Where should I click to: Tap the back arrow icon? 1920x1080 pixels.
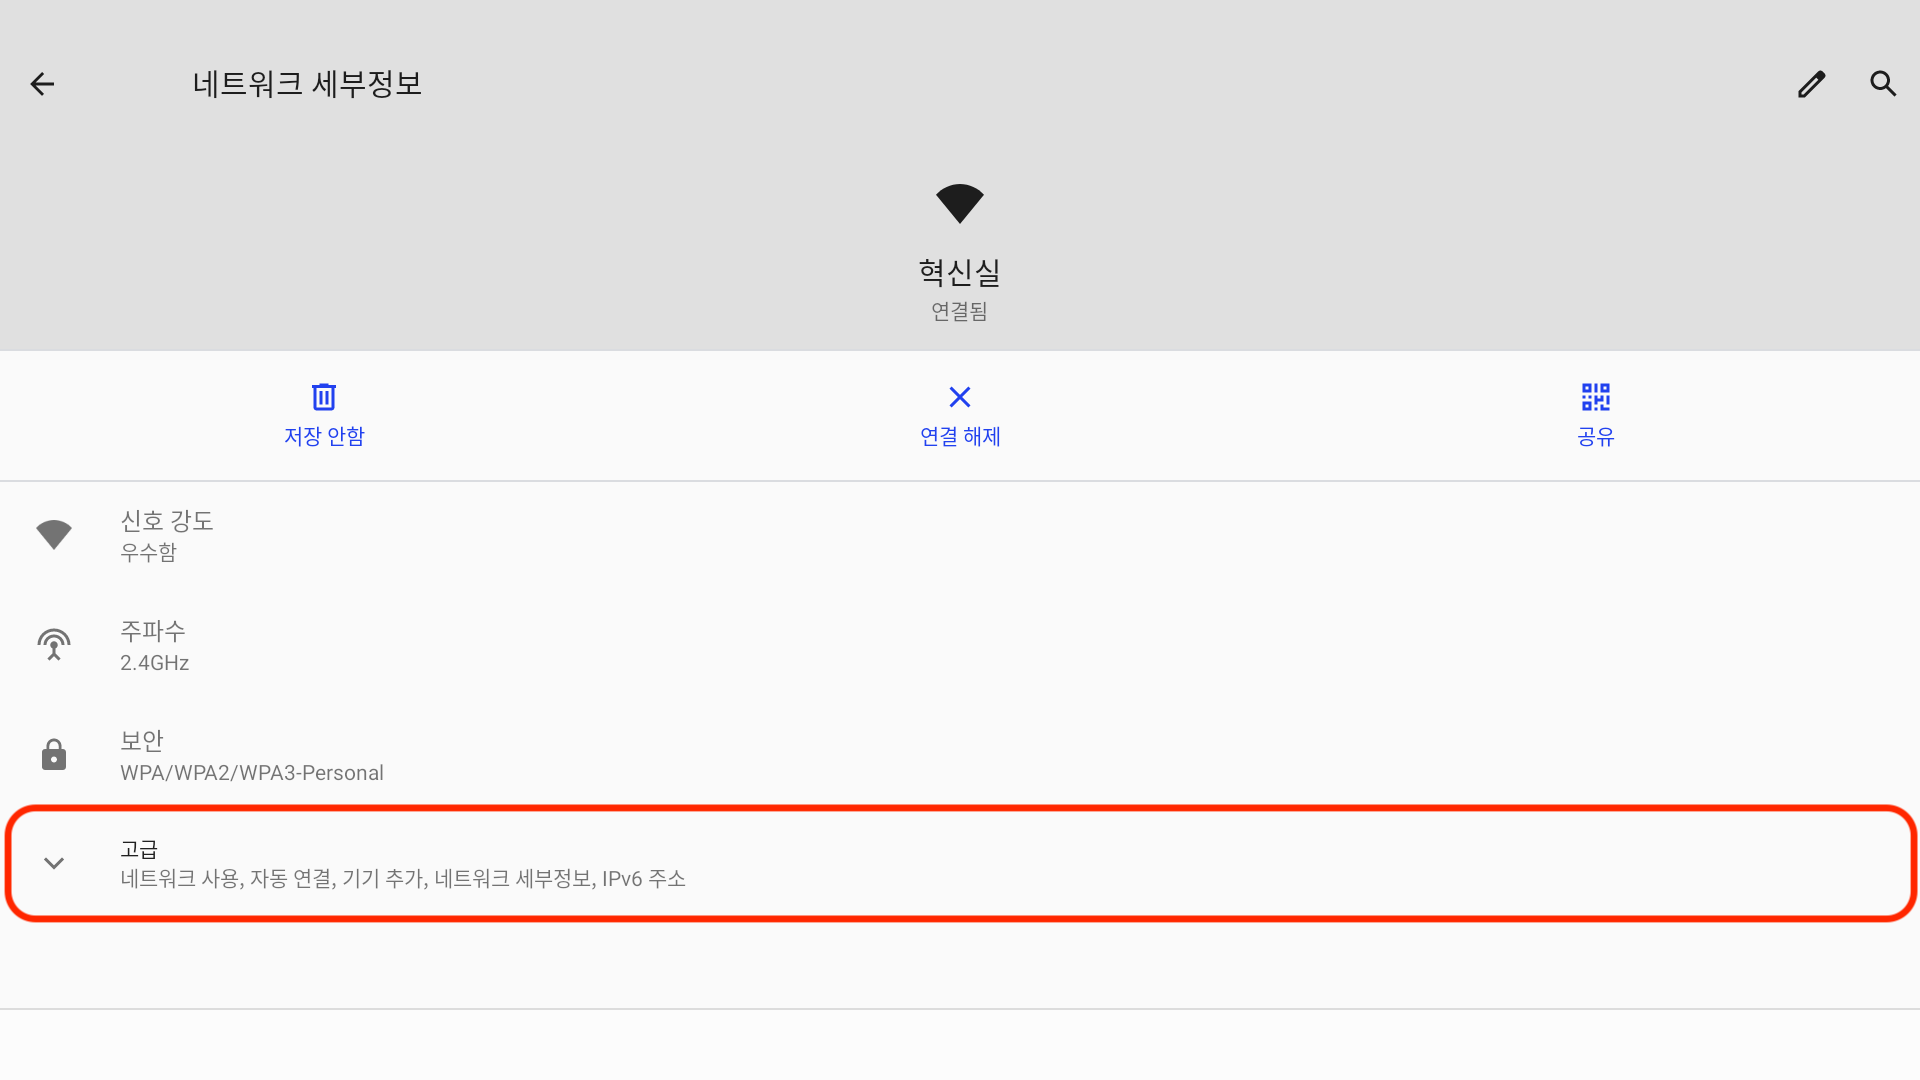(x=42, y=84)
